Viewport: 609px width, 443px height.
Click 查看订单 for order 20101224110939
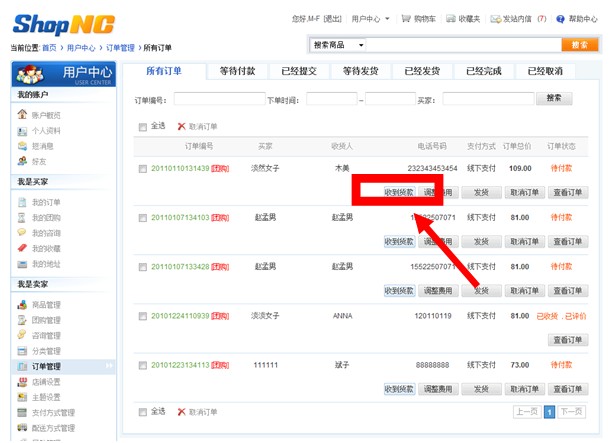568,340
